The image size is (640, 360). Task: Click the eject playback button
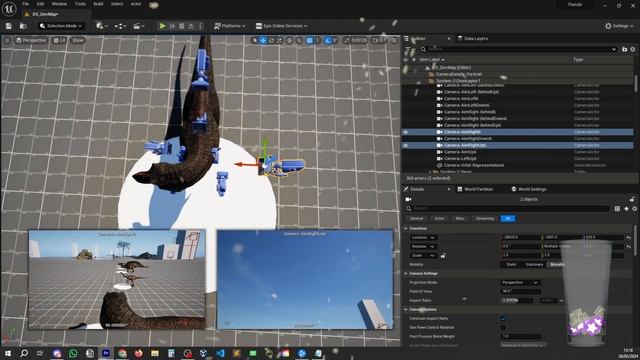(191, 26)
